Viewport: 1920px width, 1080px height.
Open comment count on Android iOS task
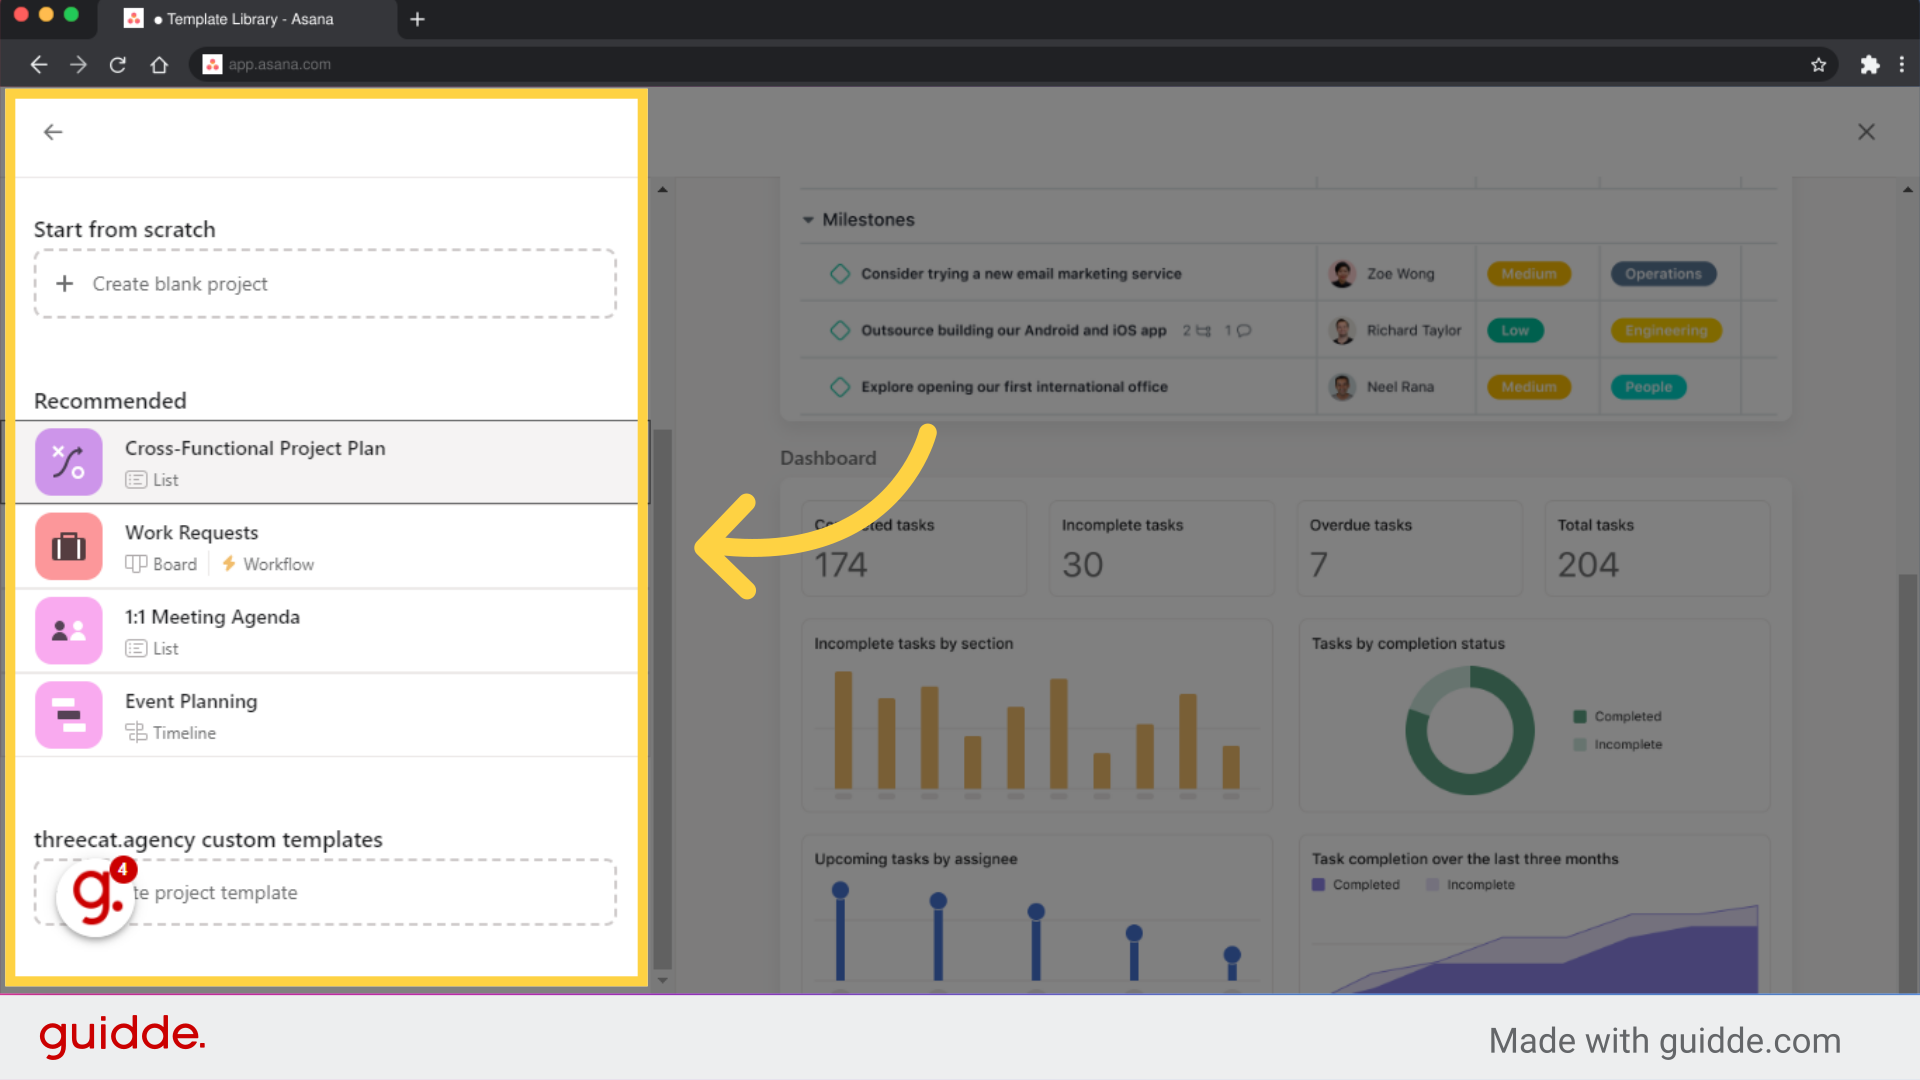pyautogui.click(x=1238, y=331)
